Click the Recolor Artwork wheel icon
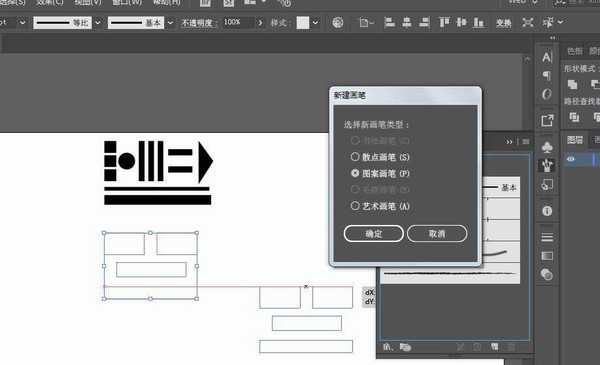The height and width of the screenshot is (365, 600). (338, 23)
